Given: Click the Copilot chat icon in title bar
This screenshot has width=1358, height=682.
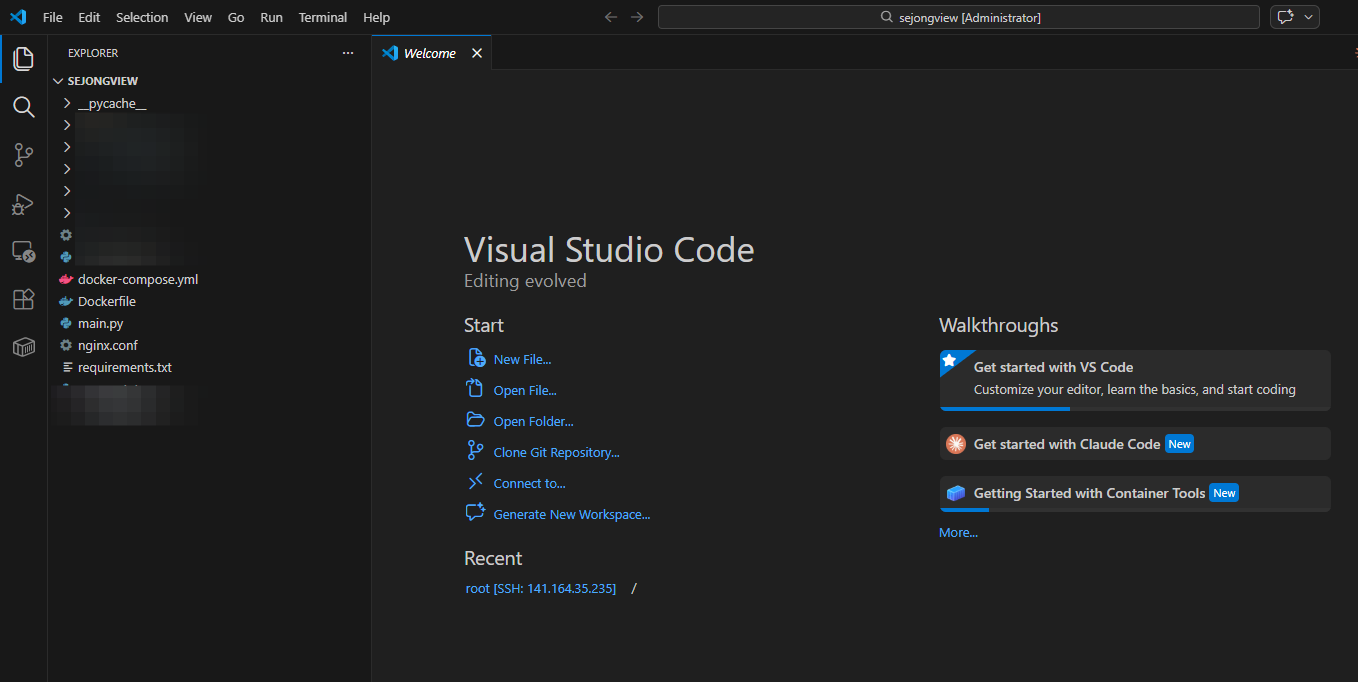Looking at the screenshot, I should (x=1285, y=17).
